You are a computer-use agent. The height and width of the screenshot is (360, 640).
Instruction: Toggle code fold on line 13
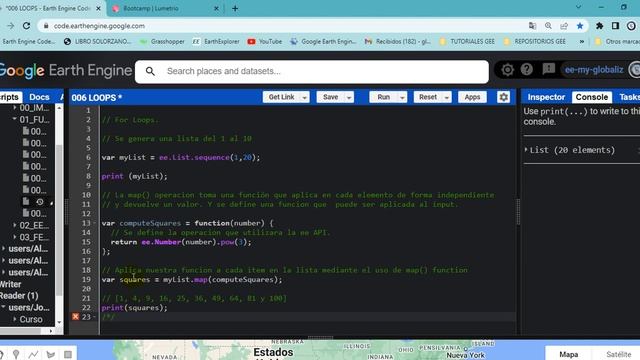click(x=95, y=223)
